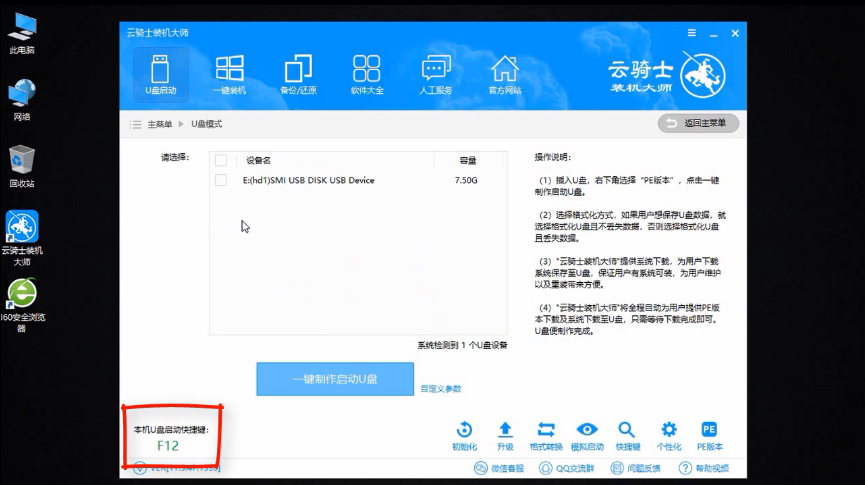Viewport: 865px width, 485px height.
Task: Open 此电脑 desktop icon
Action: tap(22, 33)
